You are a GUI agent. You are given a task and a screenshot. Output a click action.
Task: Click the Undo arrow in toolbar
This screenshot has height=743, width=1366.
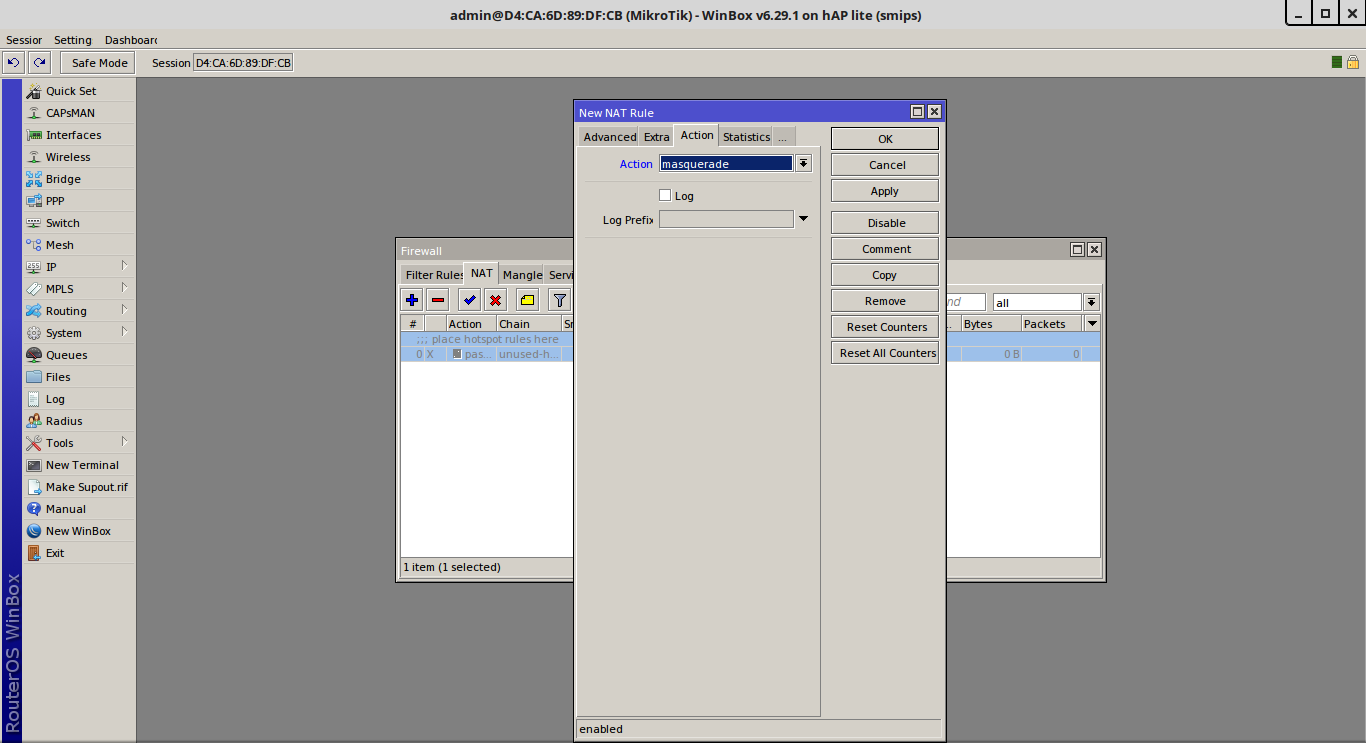tap(13, 63)
